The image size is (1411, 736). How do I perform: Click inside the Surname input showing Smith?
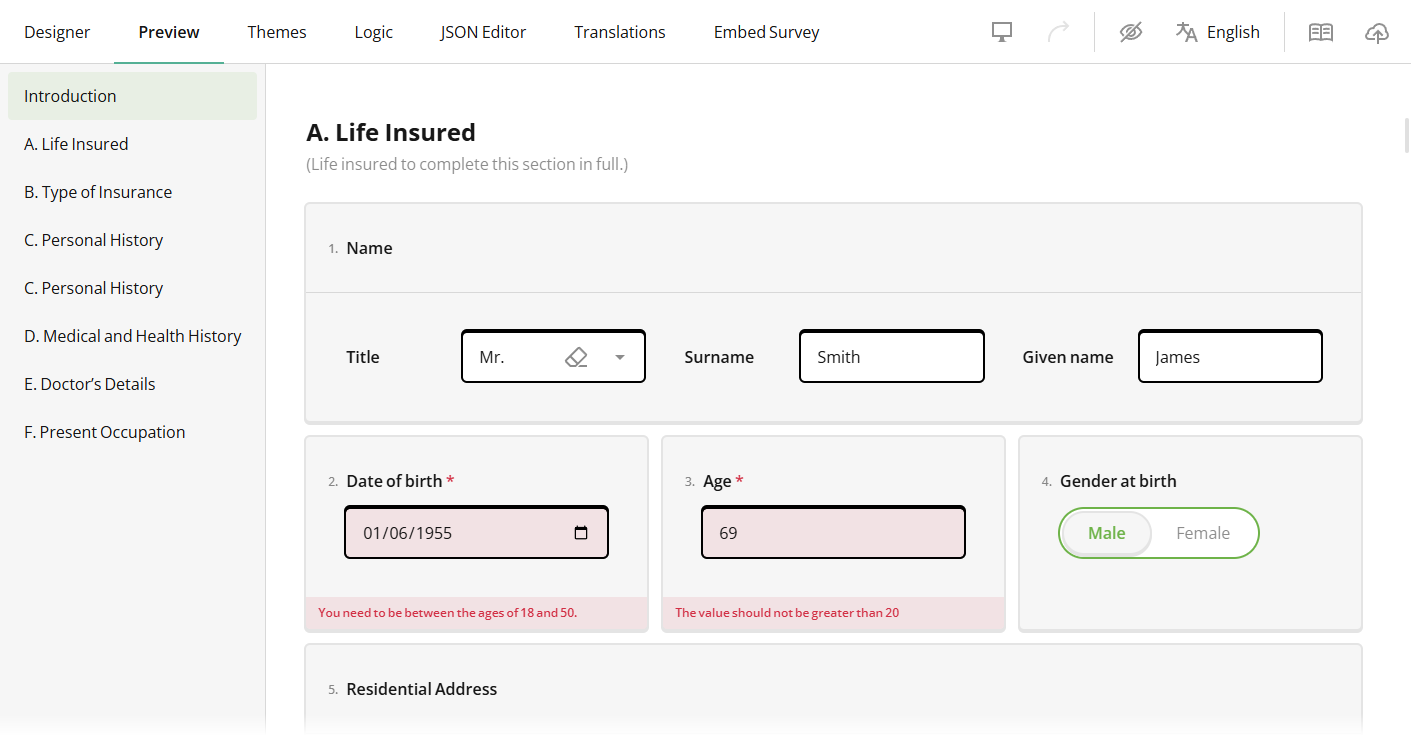891,356
